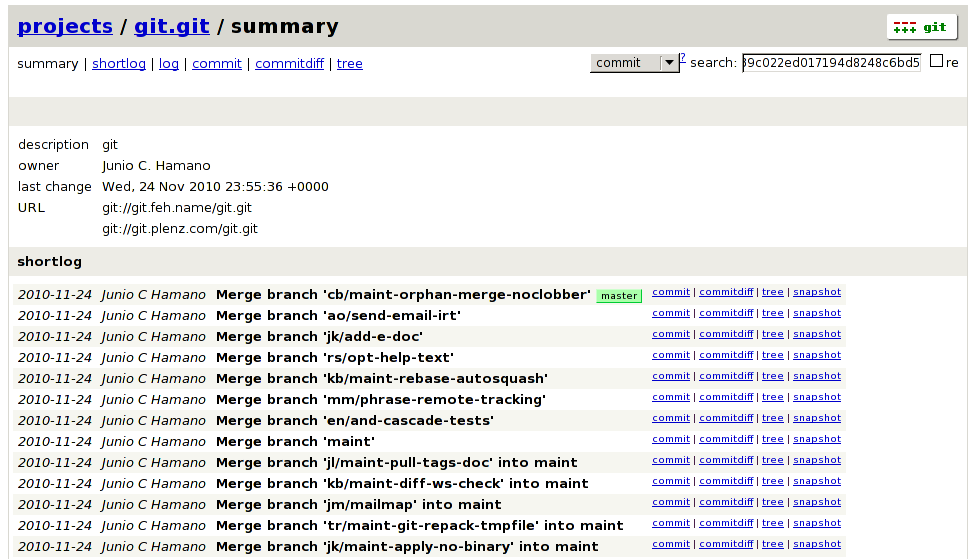Download snapshot for 'jk/maint-apply-no-binary' row
975x559 pixels.
click(x=817, y=544)
